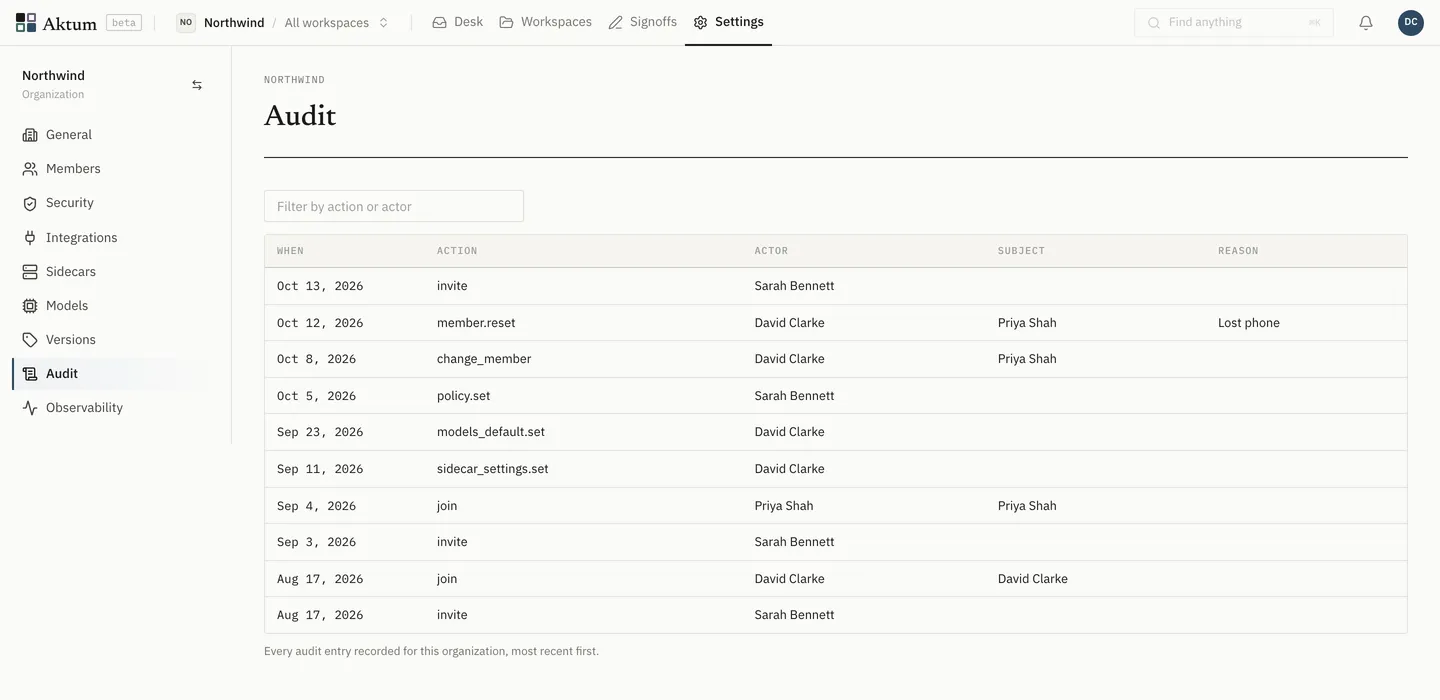Click the NO organization badge
1440x700 pixels.
pyautogui.click(x=186, y=22)
